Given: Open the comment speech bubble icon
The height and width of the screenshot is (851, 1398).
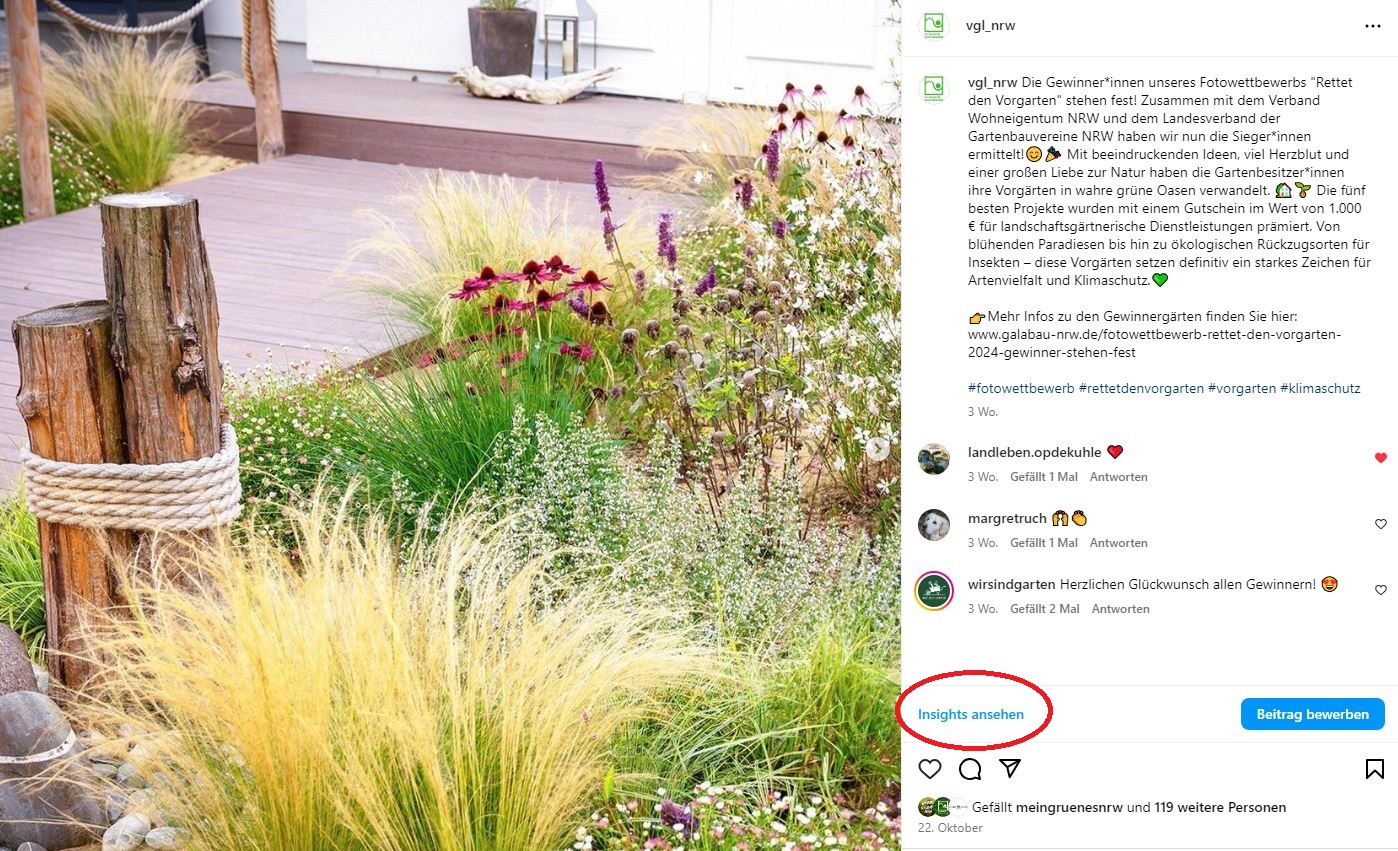Looking at the screenshot, I should [x=970, y=769].
